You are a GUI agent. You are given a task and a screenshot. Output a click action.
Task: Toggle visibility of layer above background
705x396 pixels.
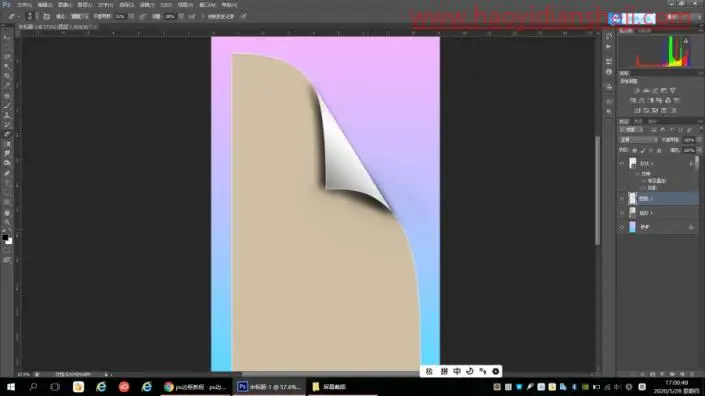(x=622, y=213)
